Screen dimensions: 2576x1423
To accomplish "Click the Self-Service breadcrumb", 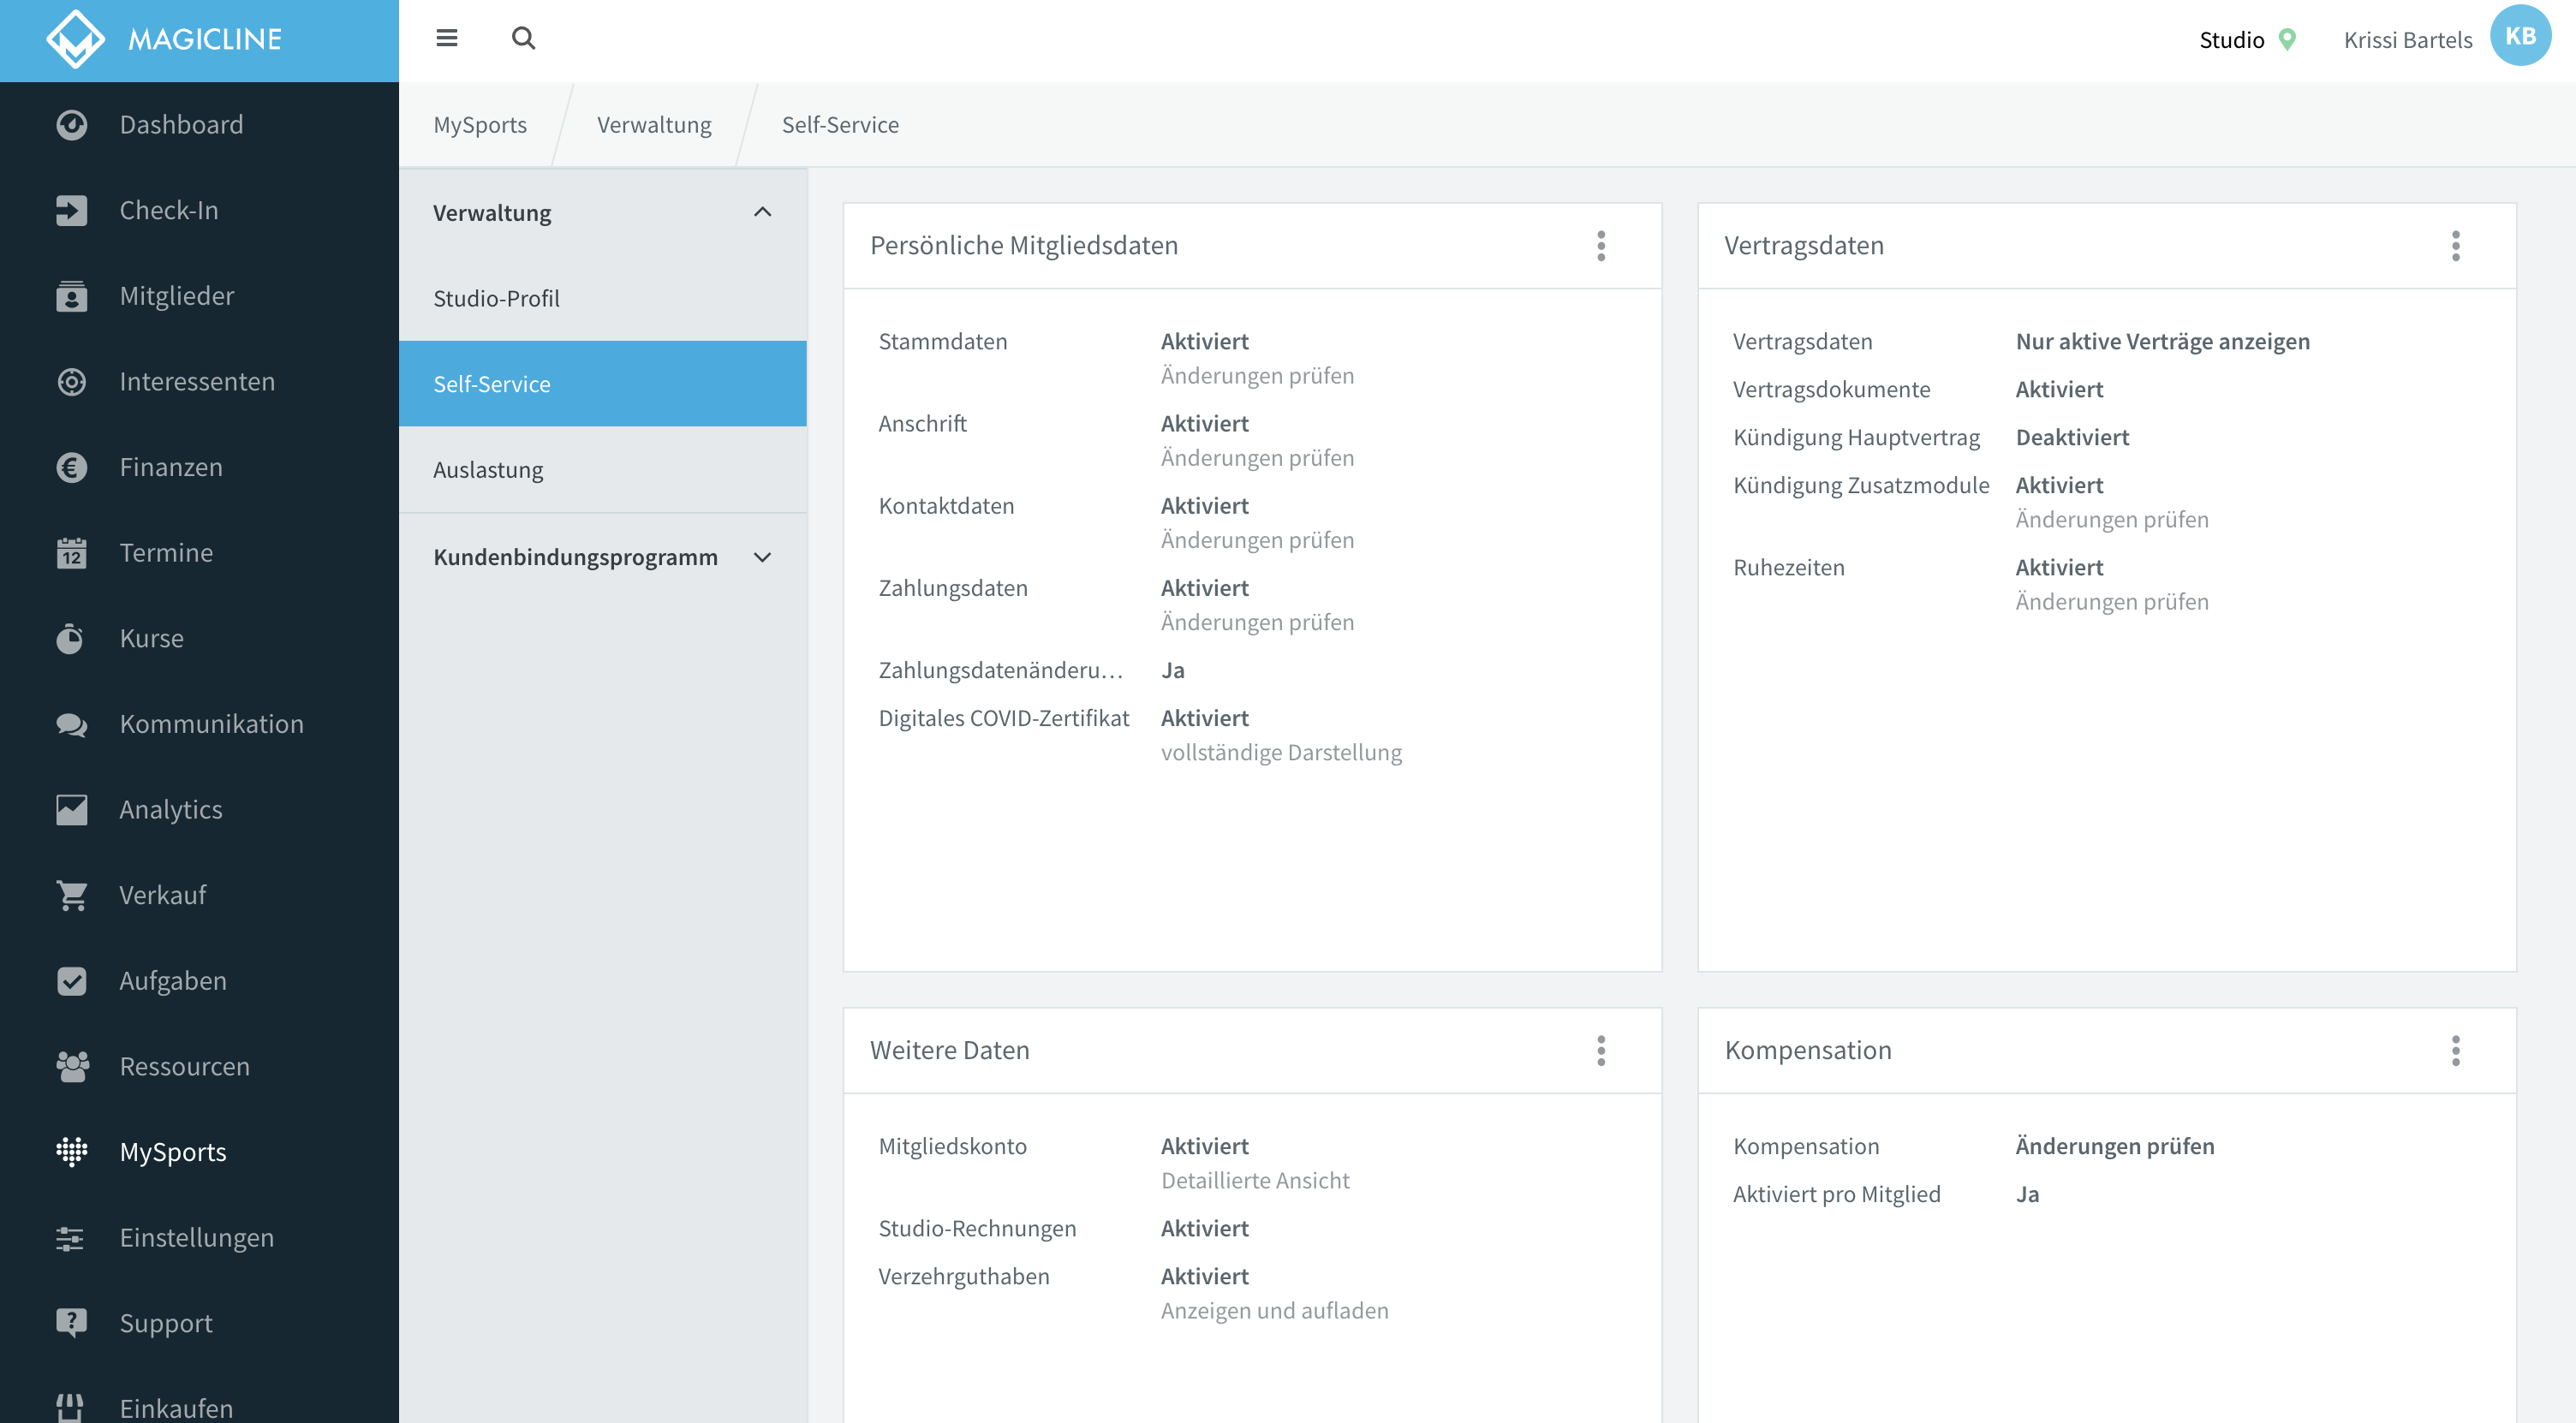I will tap(840, 125).
